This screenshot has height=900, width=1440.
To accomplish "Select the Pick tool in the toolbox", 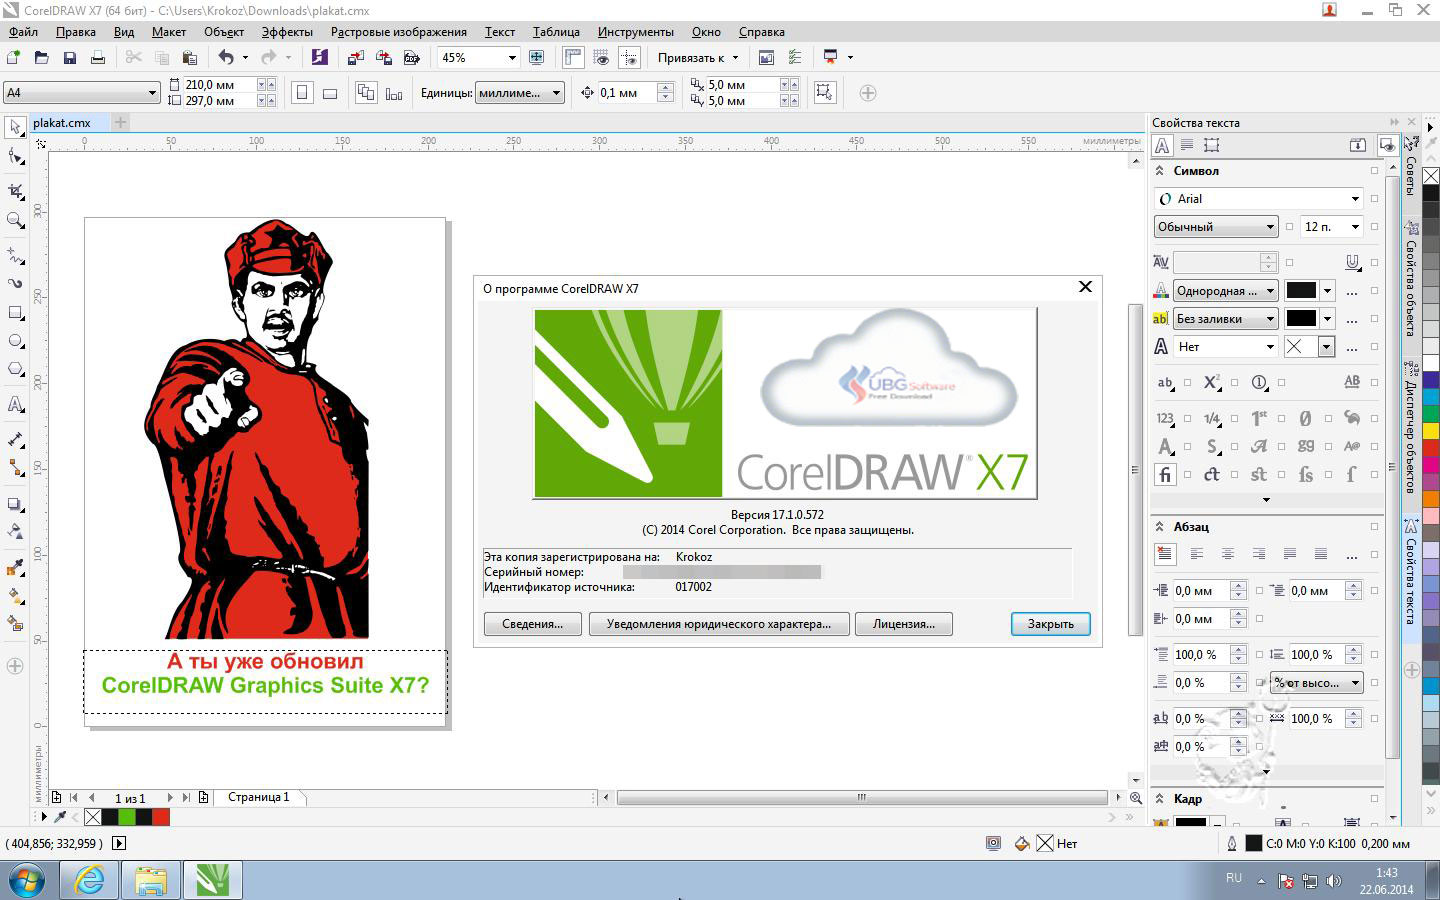I will tap(15, 127).
